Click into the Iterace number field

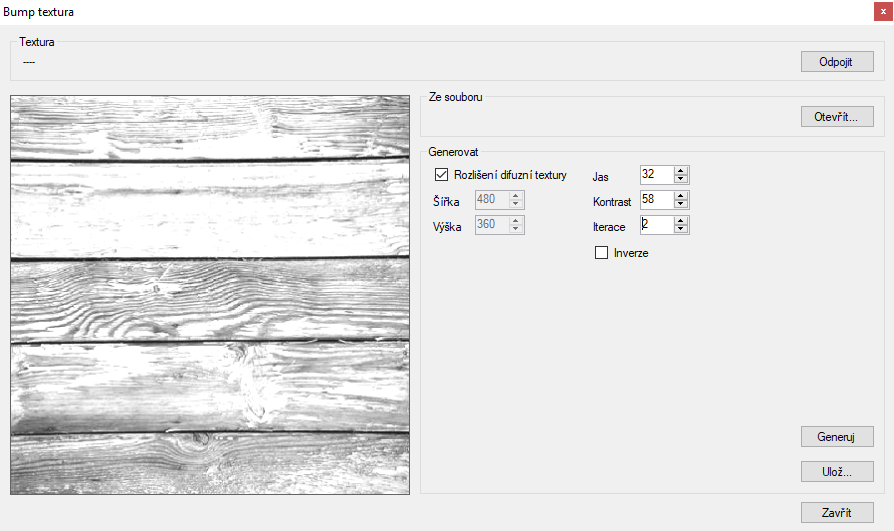tap(656, 225)
